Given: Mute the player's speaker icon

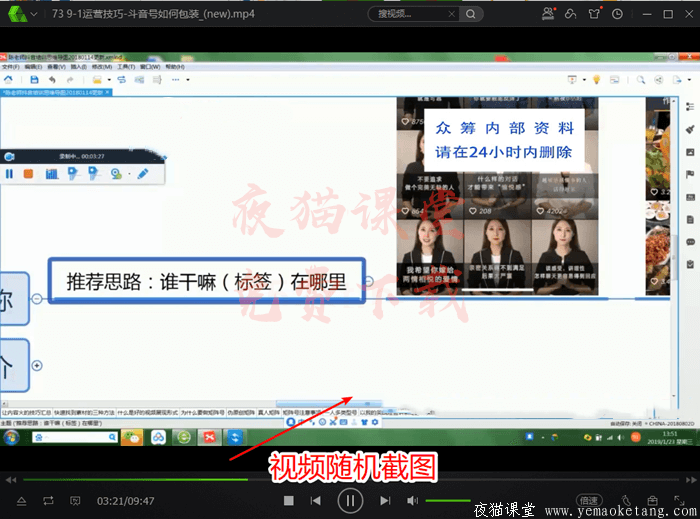Looking at the screenshot, I should coord(412,501).
